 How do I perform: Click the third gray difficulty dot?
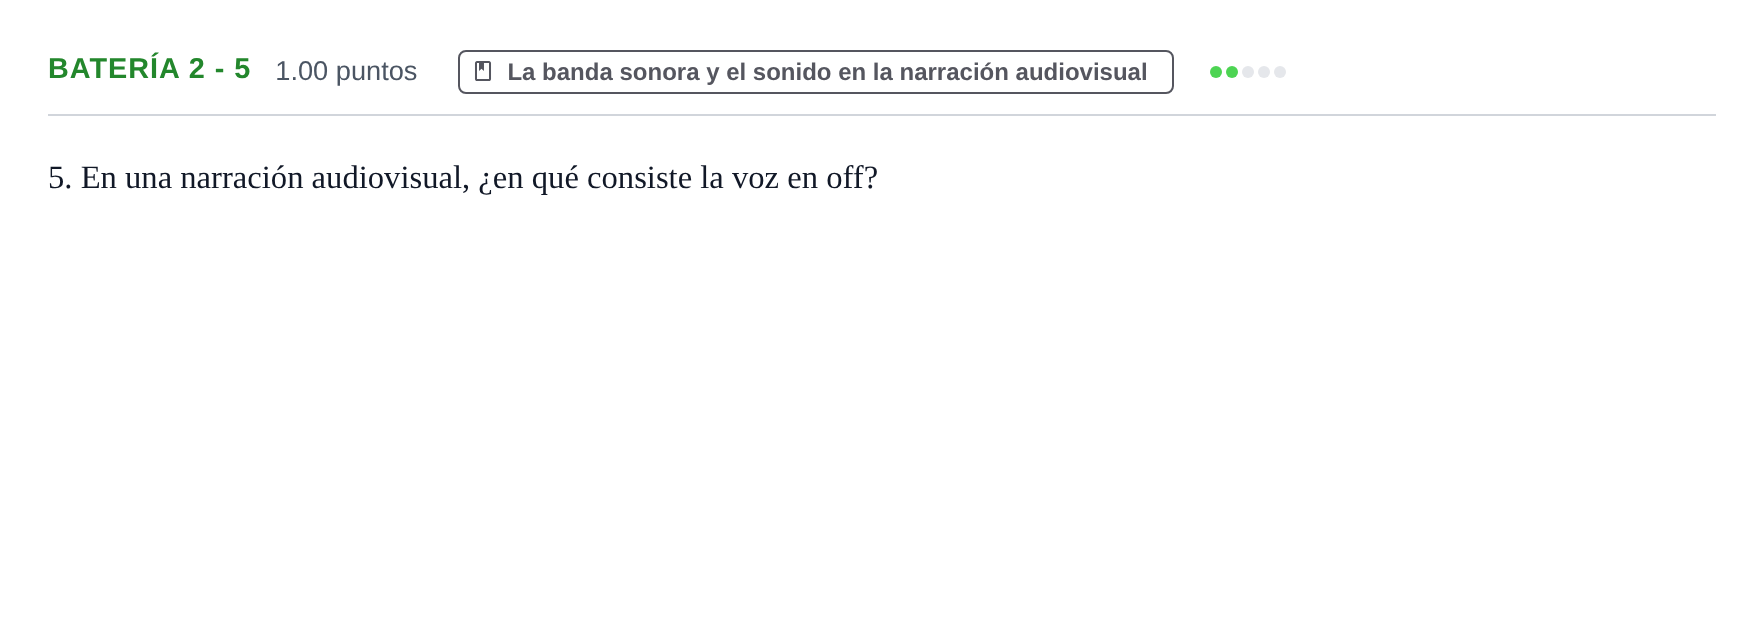coord(1248,72)
